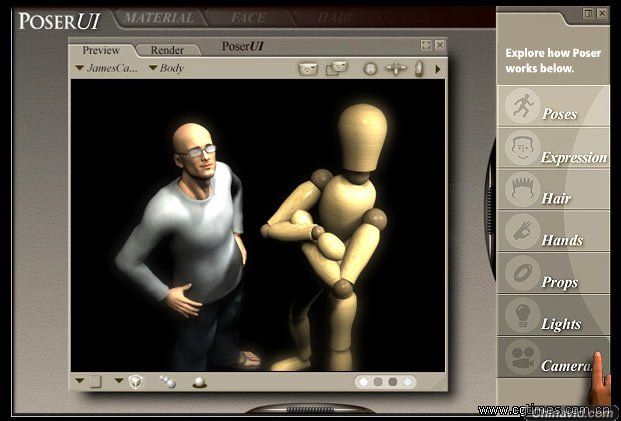
Task: Click the square color swatch in bottom bar
Action: click(x=95, y=382)
